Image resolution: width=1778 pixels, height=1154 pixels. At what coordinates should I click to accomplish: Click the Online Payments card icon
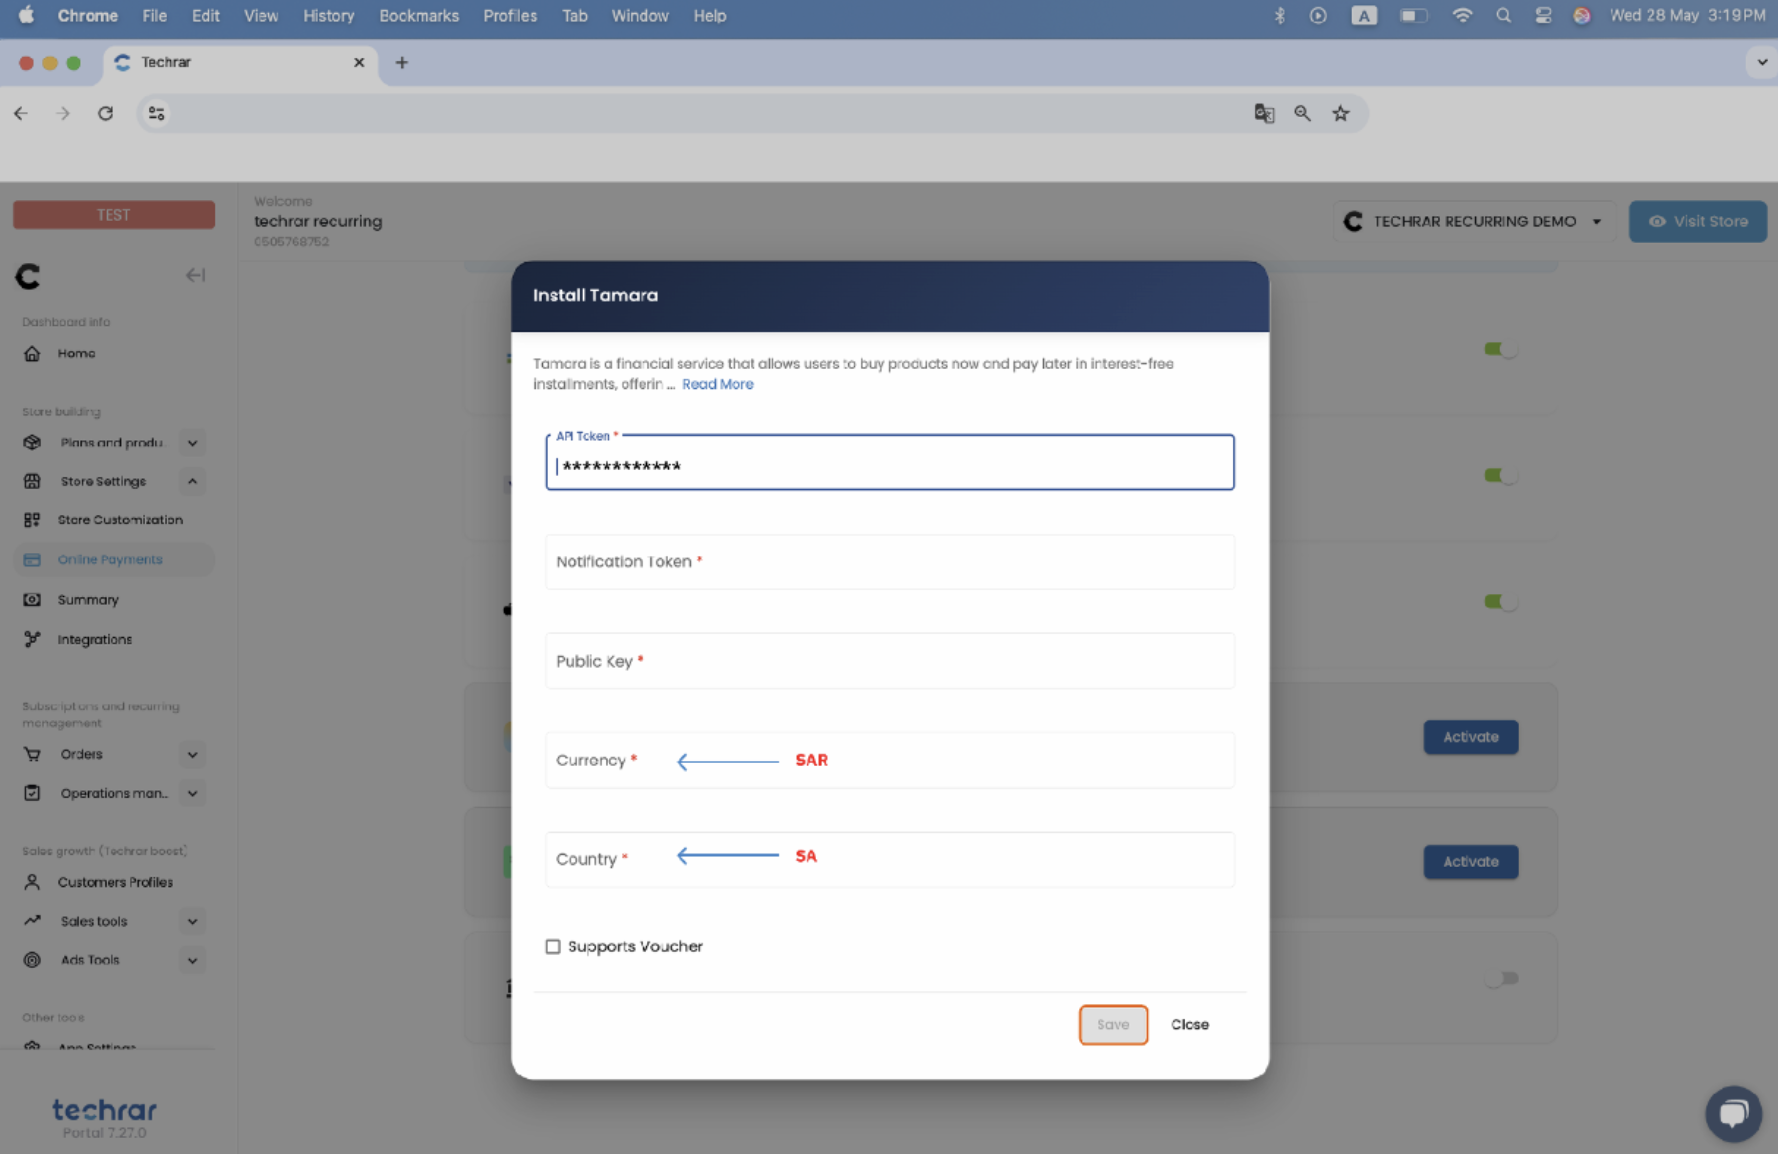click(32, 559)
